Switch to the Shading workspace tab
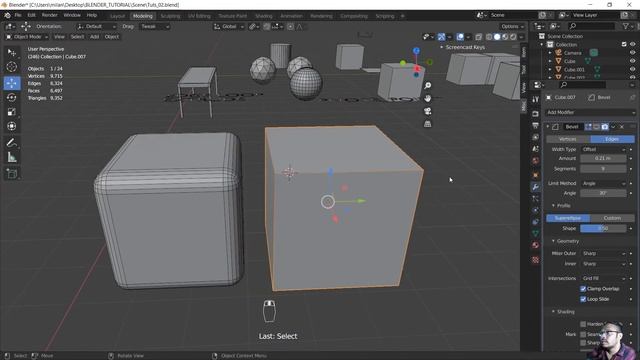The width and height of the screenshot is (640, 360). (x=263, y=16)
